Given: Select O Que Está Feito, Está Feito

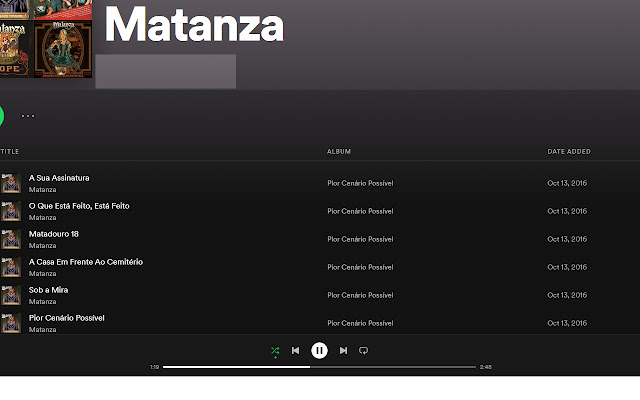Looking at the screenshot, I should (79, 206).
